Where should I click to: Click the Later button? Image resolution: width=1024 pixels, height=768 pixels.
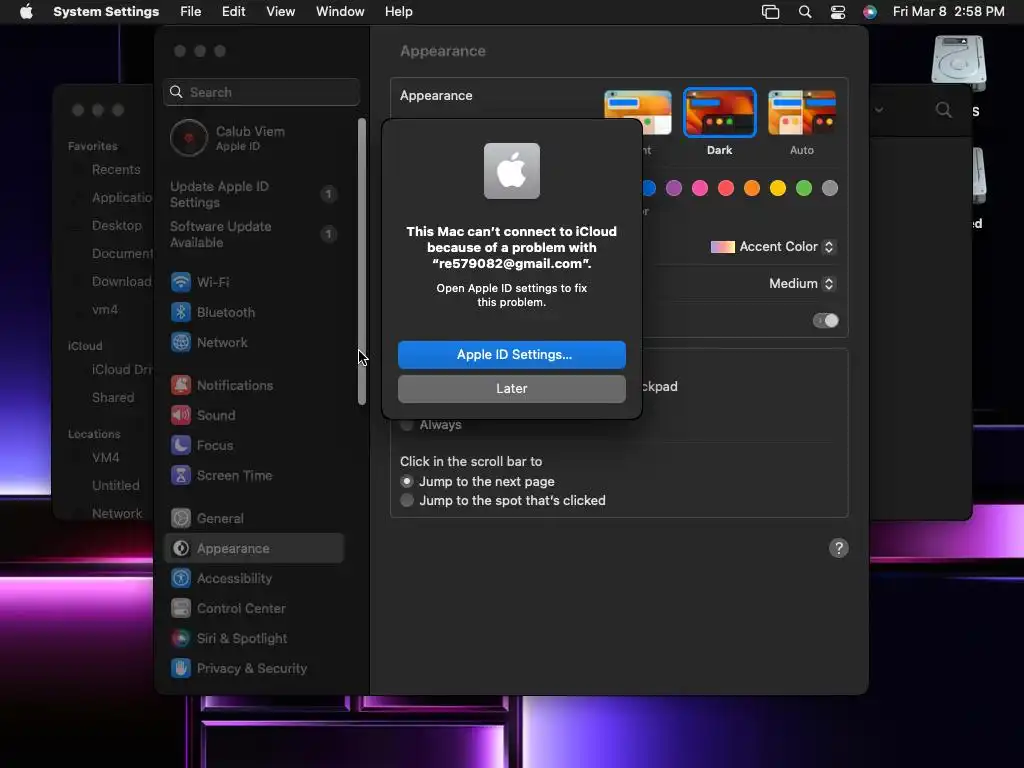pos(512,389)
